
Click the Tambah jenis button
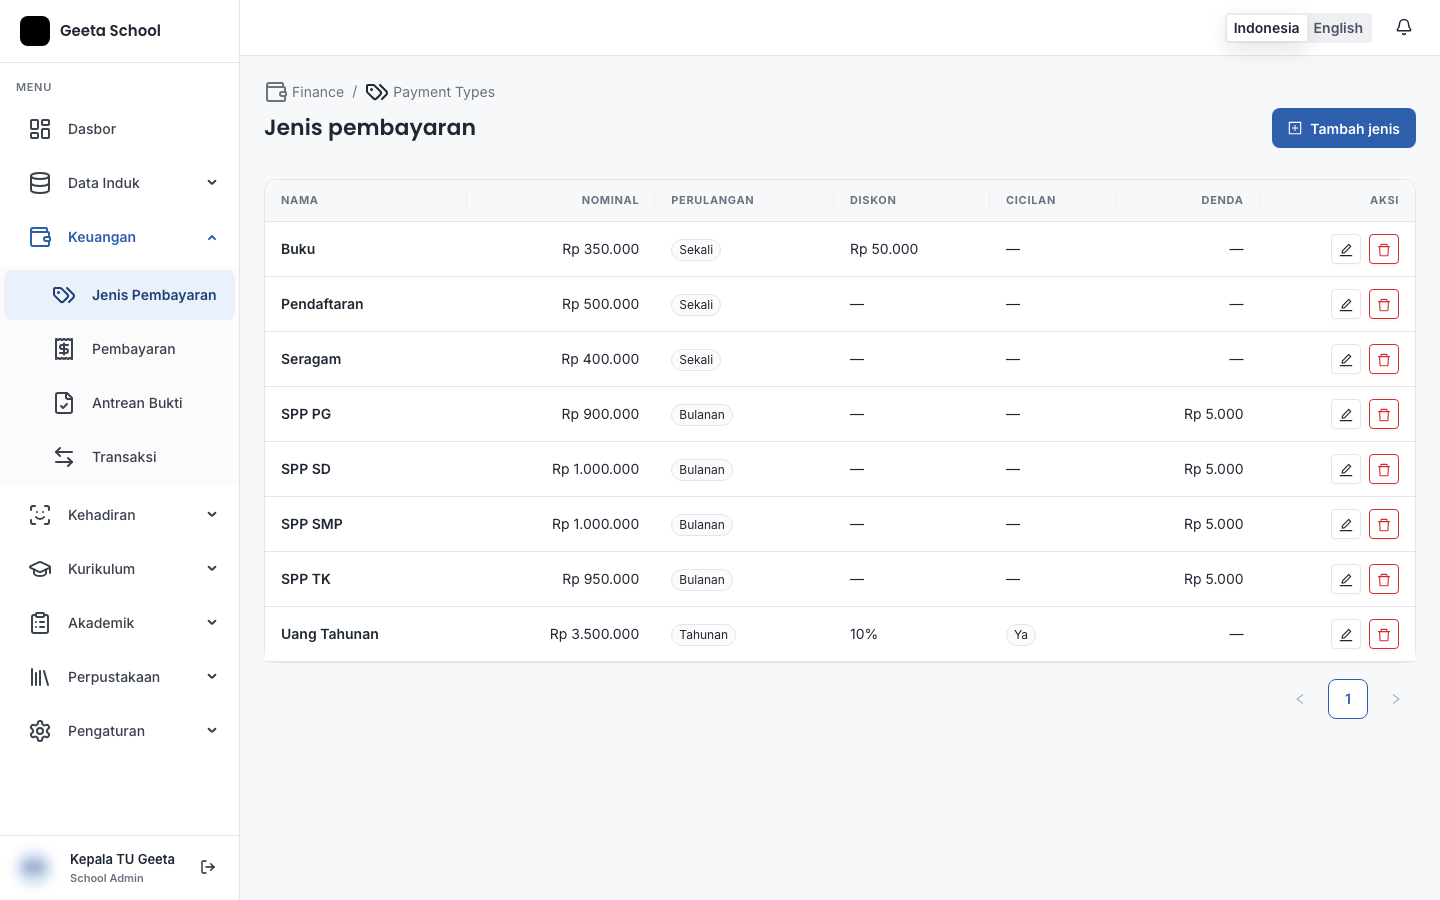click(x=1343, y=128)
